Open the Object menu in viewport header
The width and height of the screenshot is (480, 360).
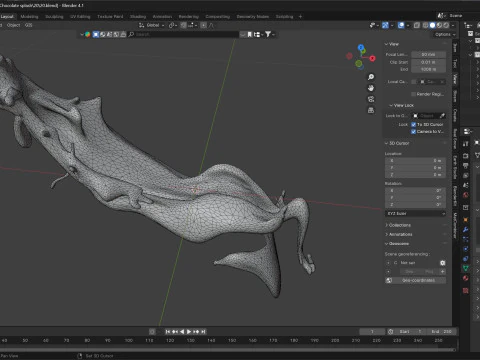tap(13, 25)
